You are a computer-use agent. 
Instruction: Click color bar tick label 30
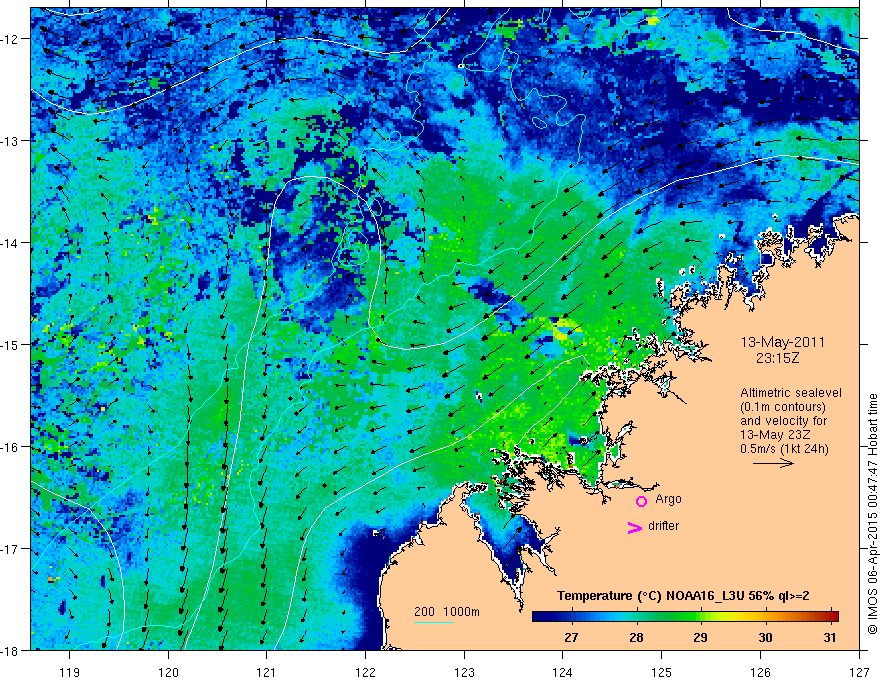tap(766, 638)
